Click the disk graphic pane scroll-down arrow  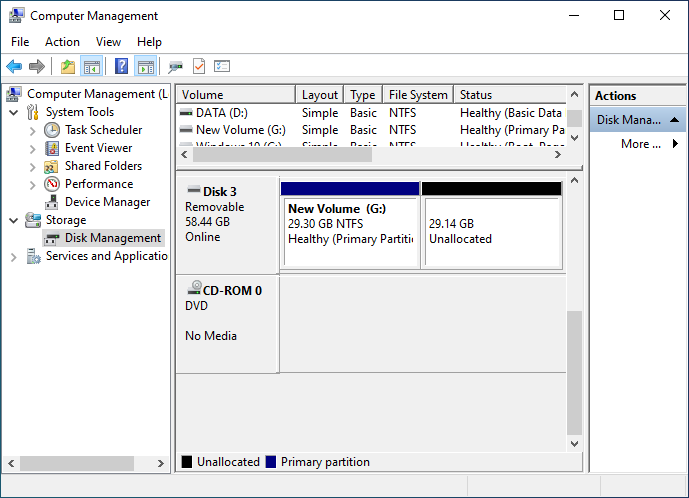coord(574,444)
